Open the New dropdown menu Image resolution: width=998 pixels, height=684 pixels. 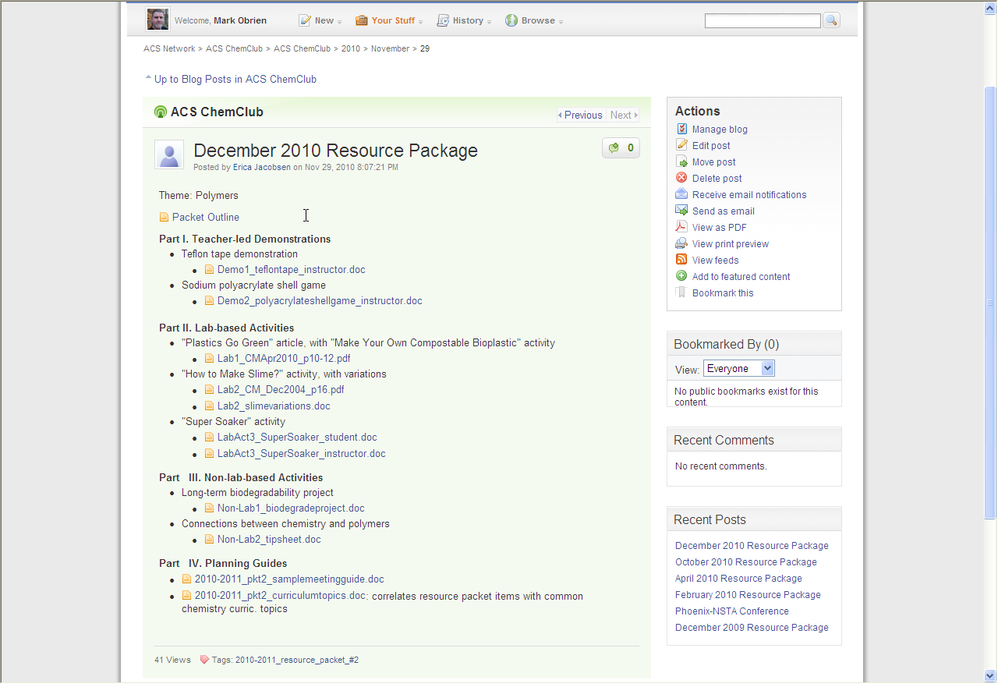coord(320,21)
